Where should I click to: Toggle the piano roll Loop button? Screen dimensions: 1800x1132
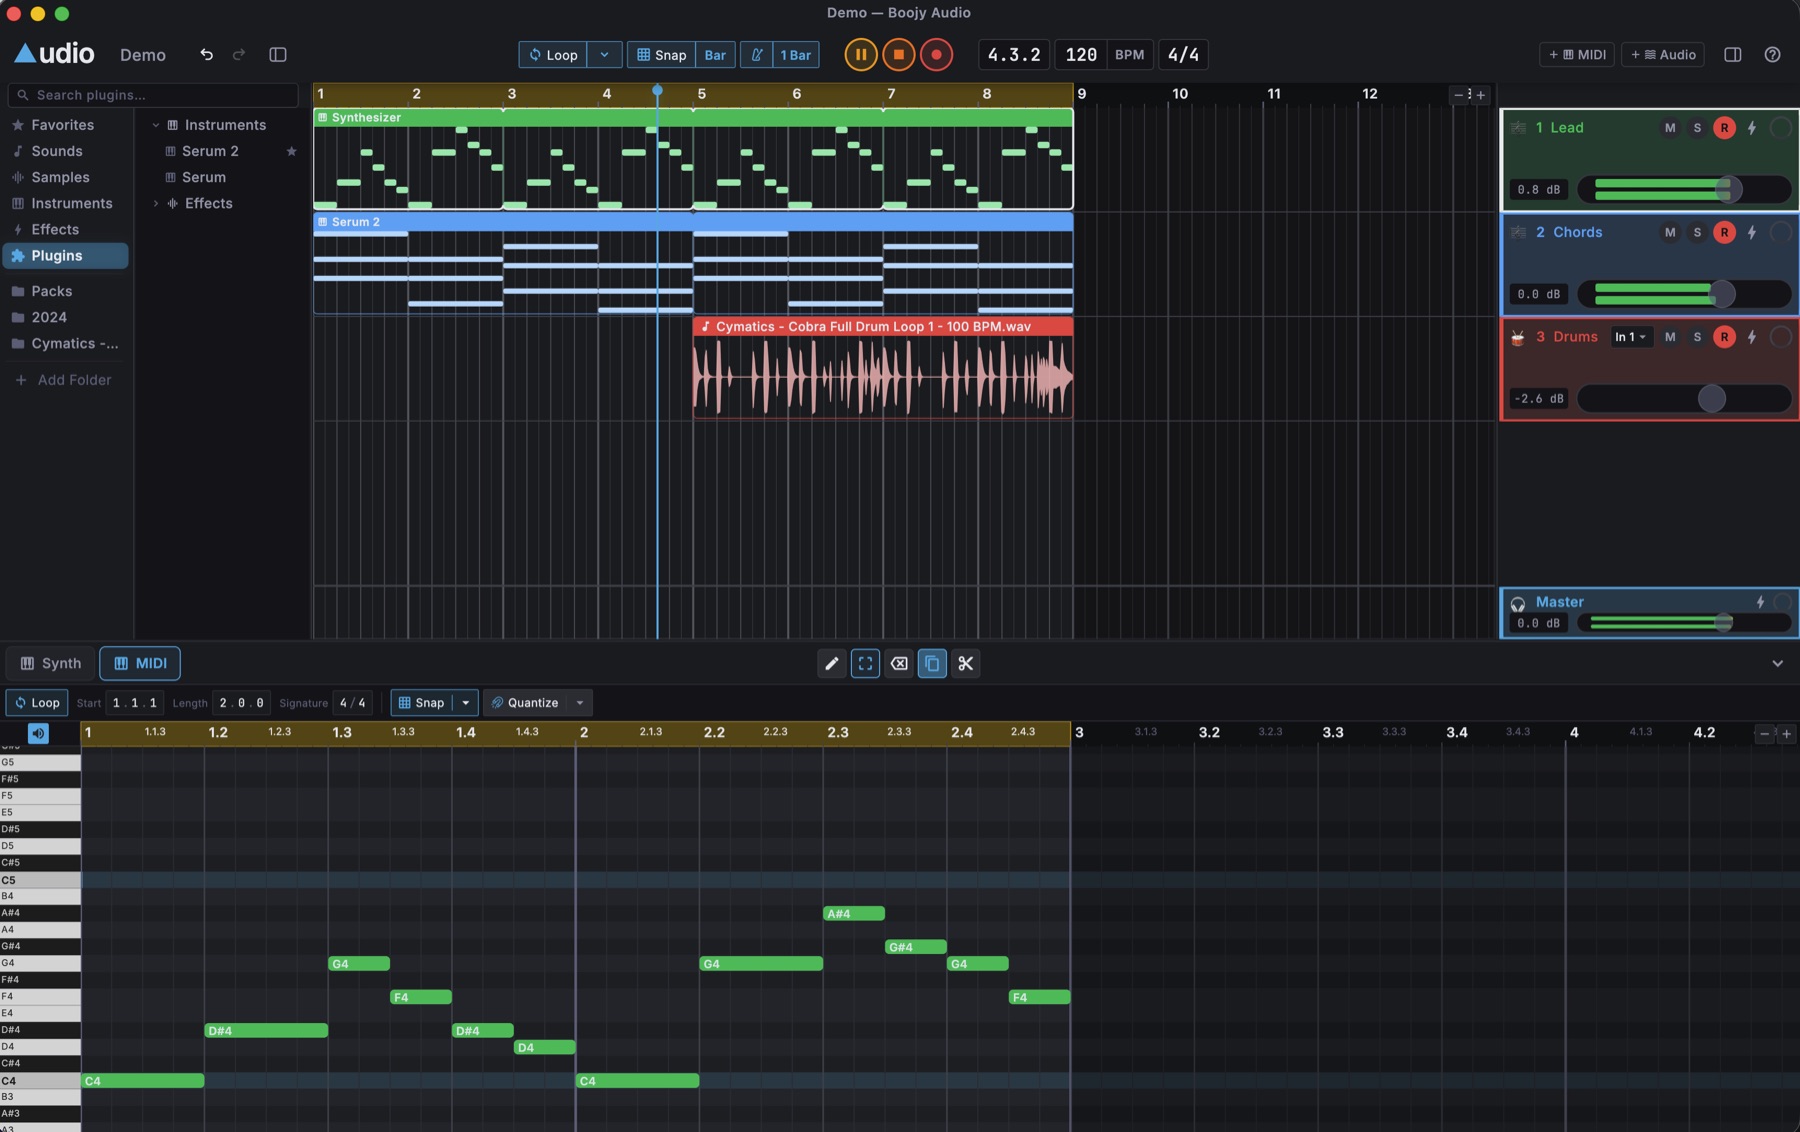(x=37, y=703)
